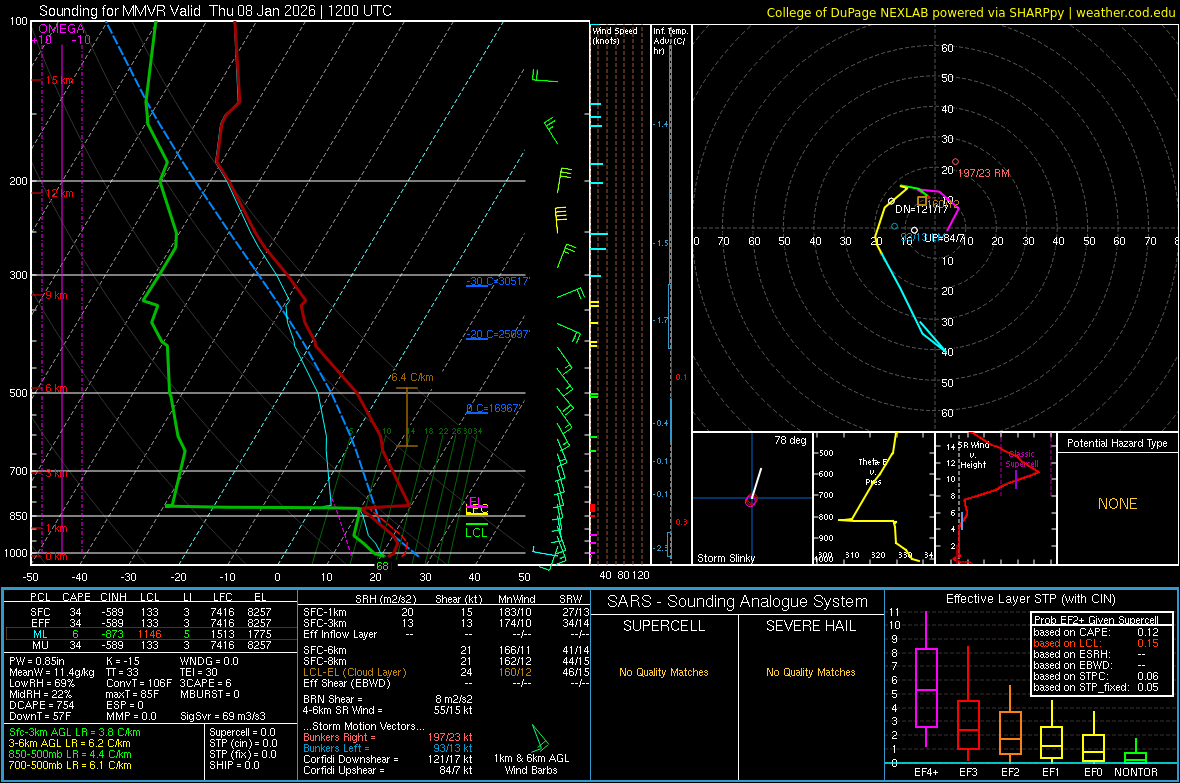Click the 'DN=121/17' hodograph label
This screenshot has width=1180, height=783.
[x=921, y=209]
